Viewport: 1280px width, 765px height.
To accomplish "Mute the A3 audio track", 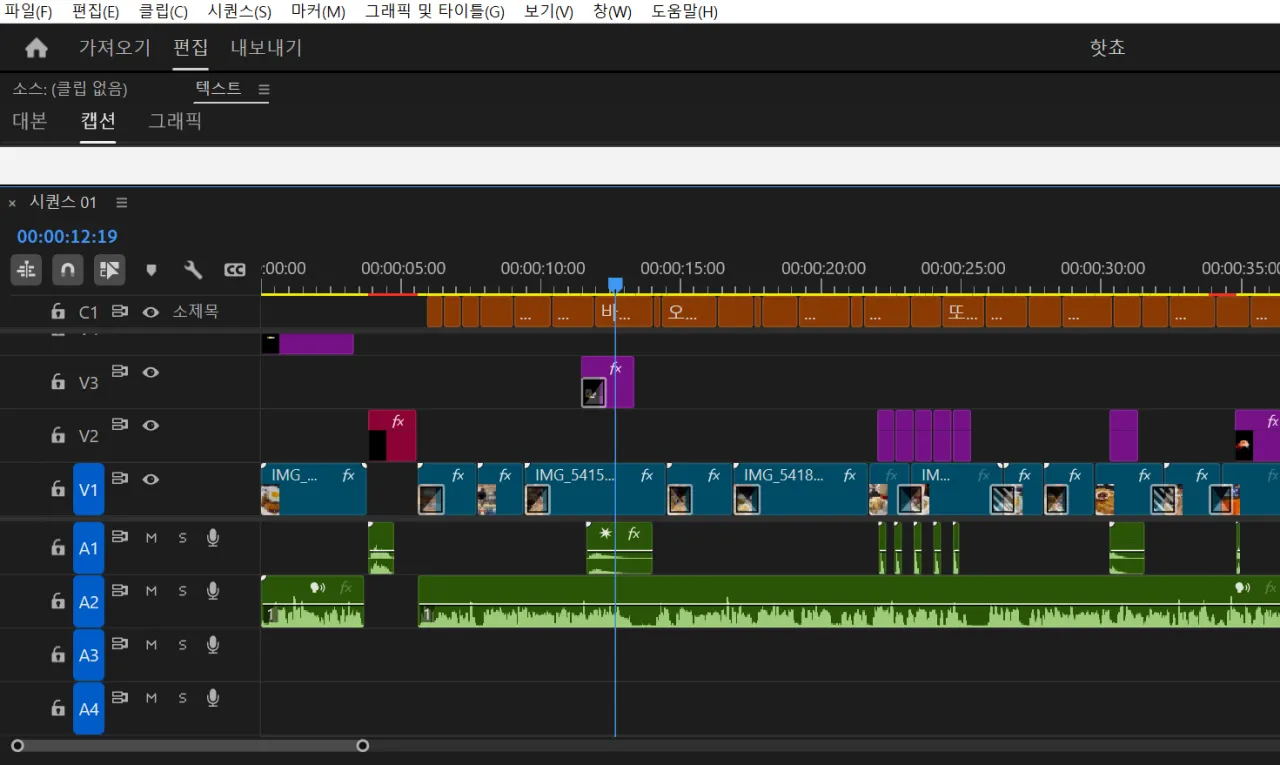I will (151, 645).
